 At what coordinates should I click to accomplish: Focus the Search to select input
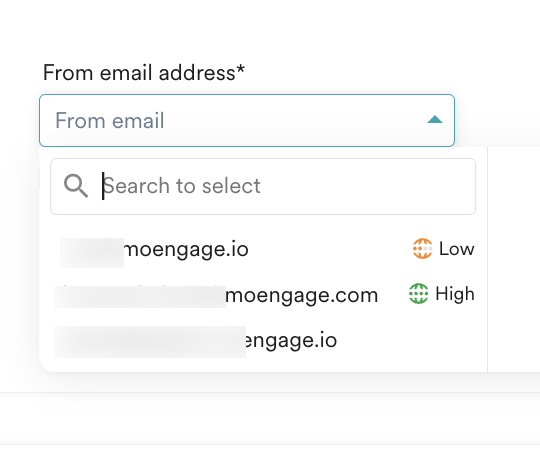[x=263, y=186]
